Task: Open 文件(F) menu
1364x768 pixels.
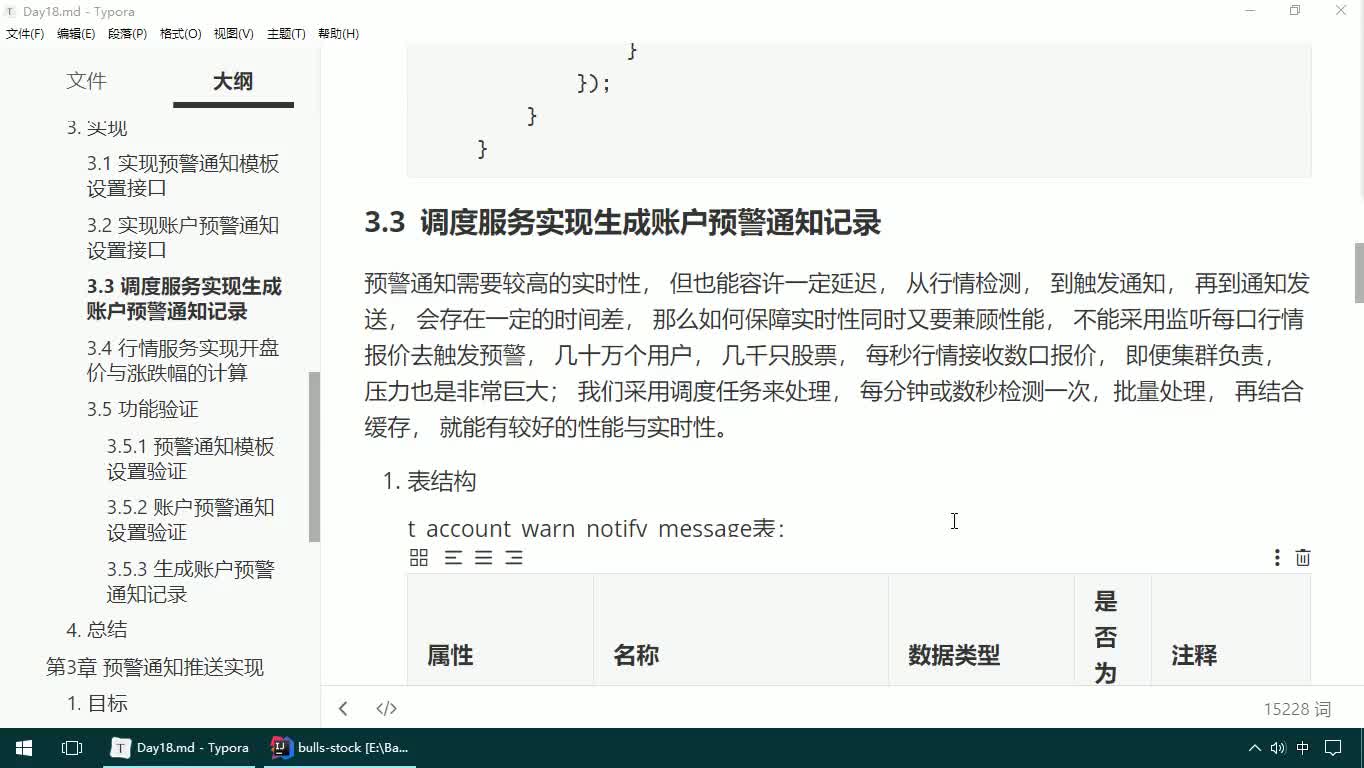Action: point(25,33)
